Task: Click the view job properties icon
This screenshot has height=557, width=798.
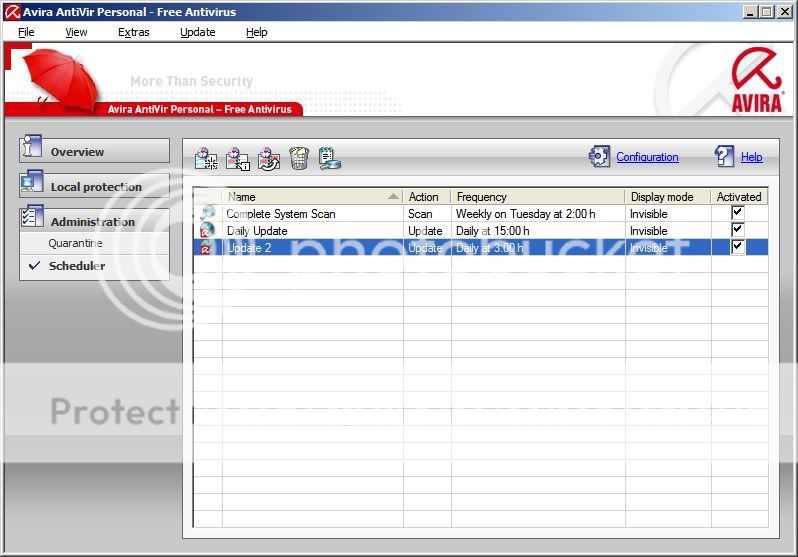Action: [238, 158]
